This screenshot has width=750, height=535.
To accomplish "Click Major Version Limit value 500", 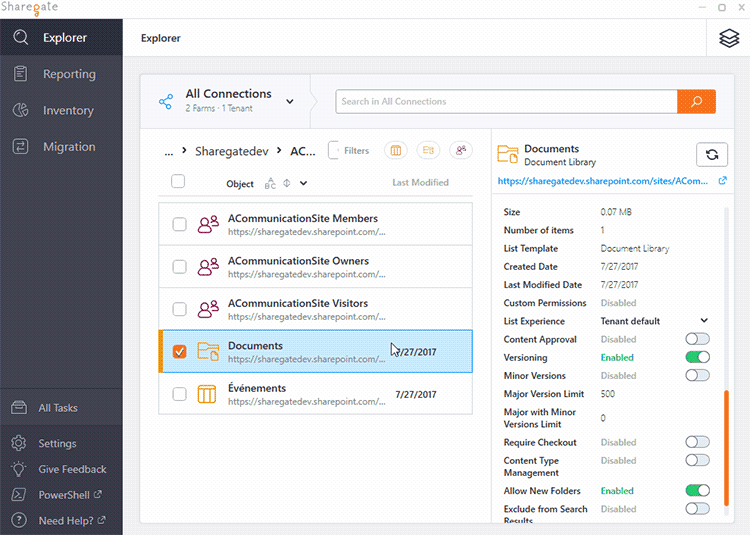I will point(607,394).
